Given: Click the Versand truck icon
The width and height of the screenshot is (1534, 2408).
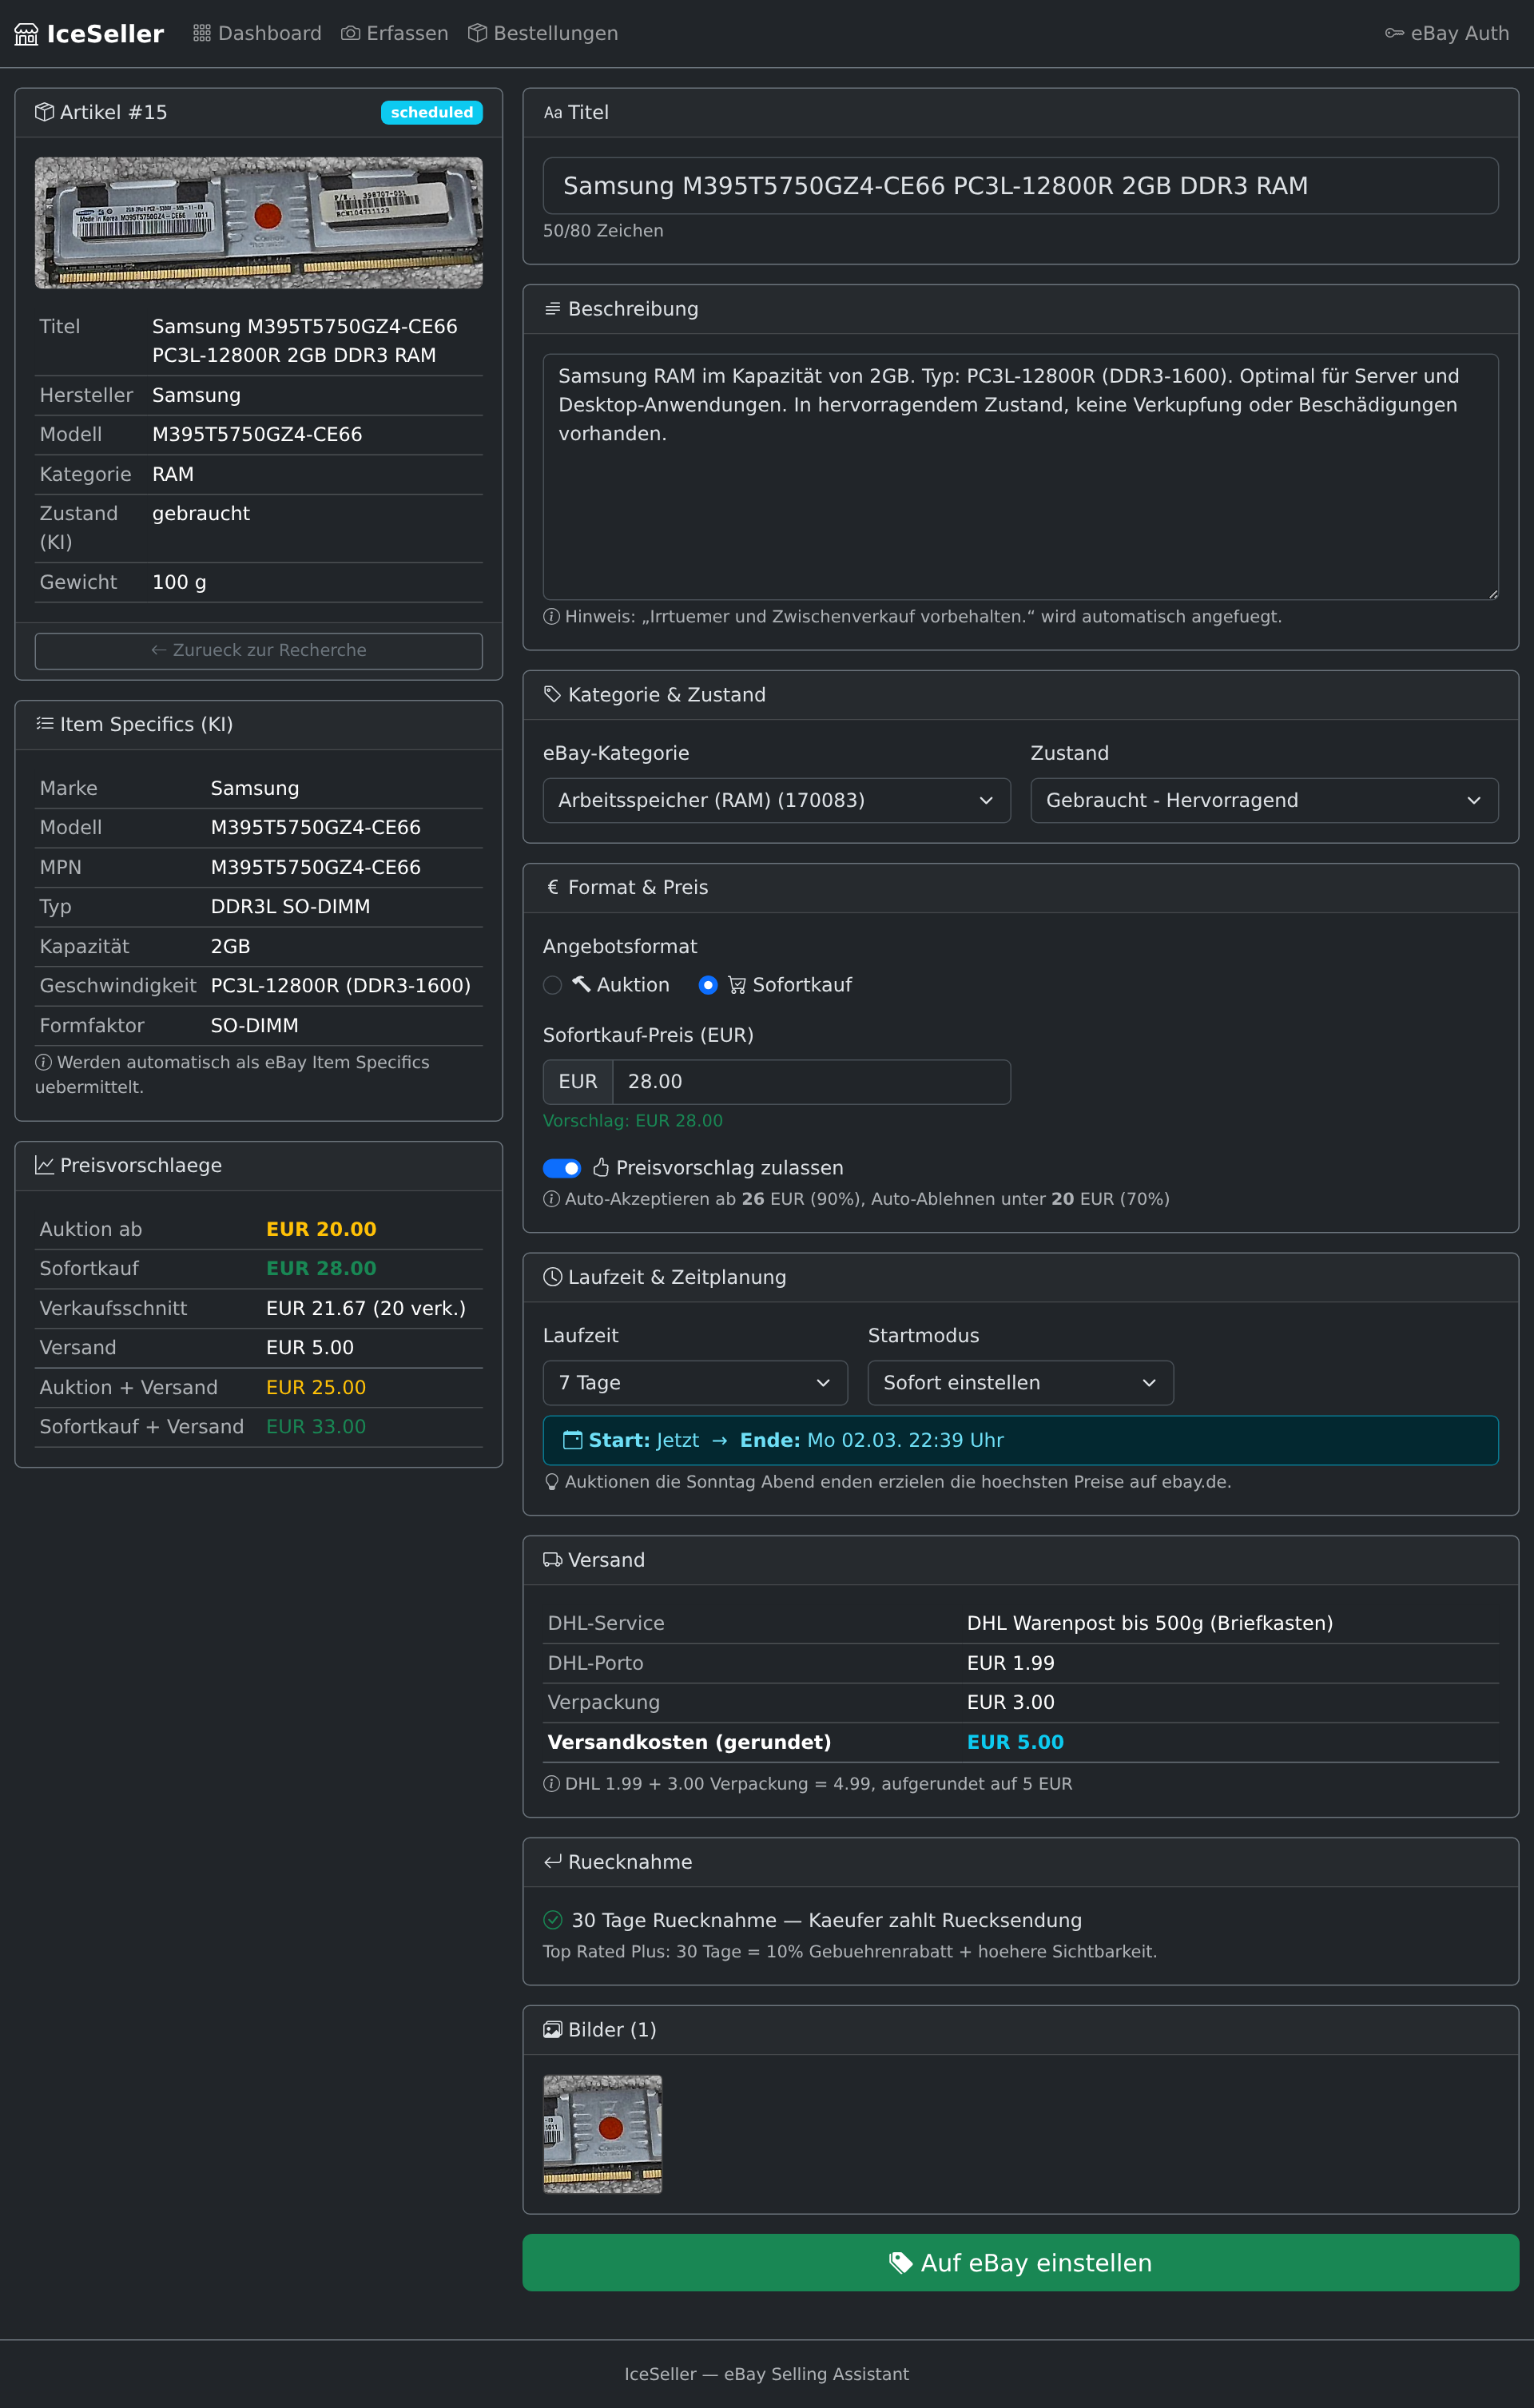Looking at the screenshot, I should click(552, 1560).
